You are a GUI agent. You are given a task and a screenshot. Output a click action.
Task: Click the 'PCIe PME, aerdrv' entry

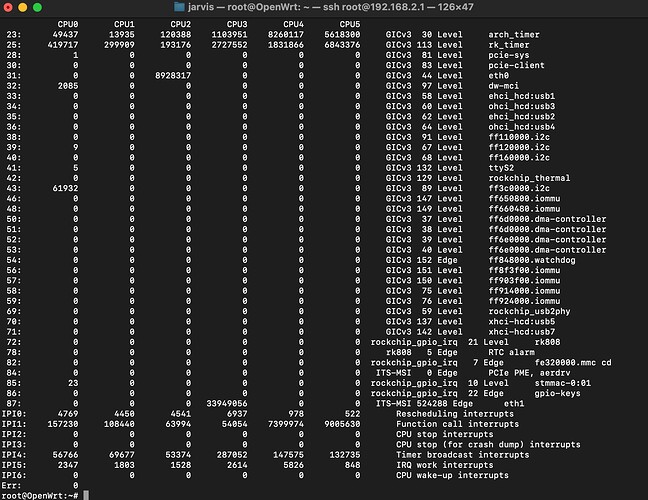(x=529, y=373)
